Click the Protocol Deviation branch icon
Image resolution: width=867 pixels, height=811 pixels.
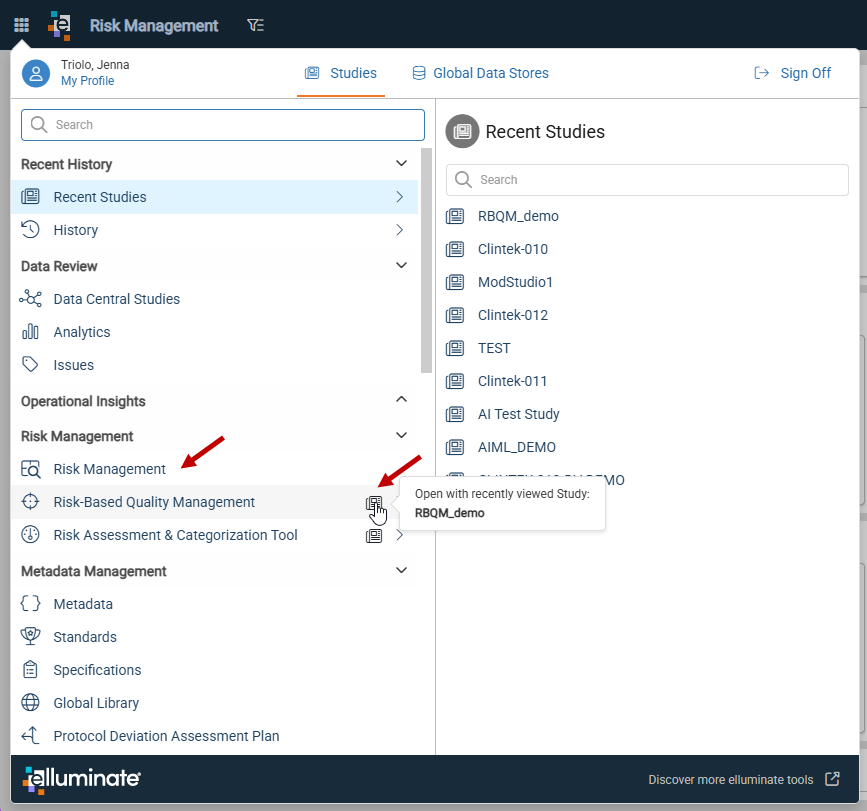point(30,736)
